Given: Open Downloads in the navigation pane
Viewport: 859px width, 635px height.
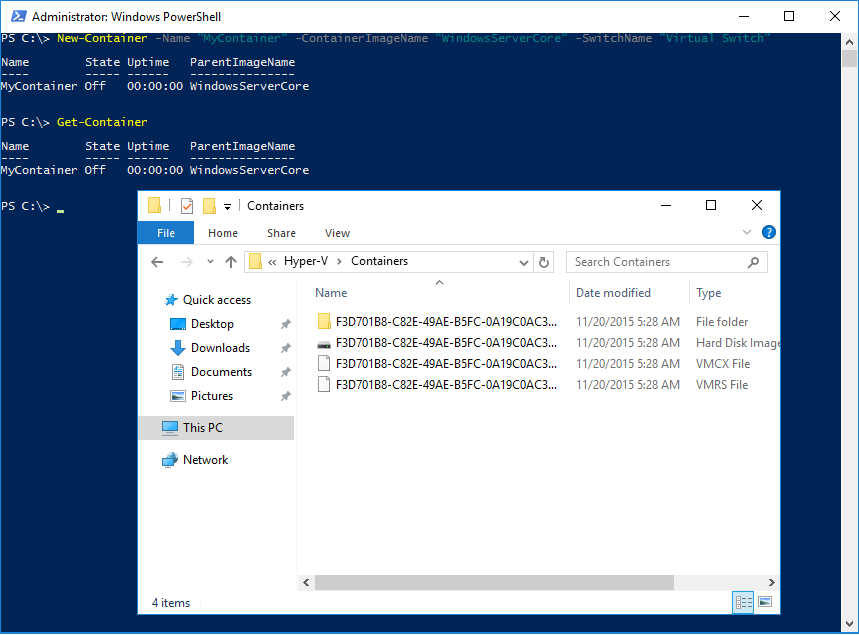Looking at the screenshot, I should coord(220,348).
